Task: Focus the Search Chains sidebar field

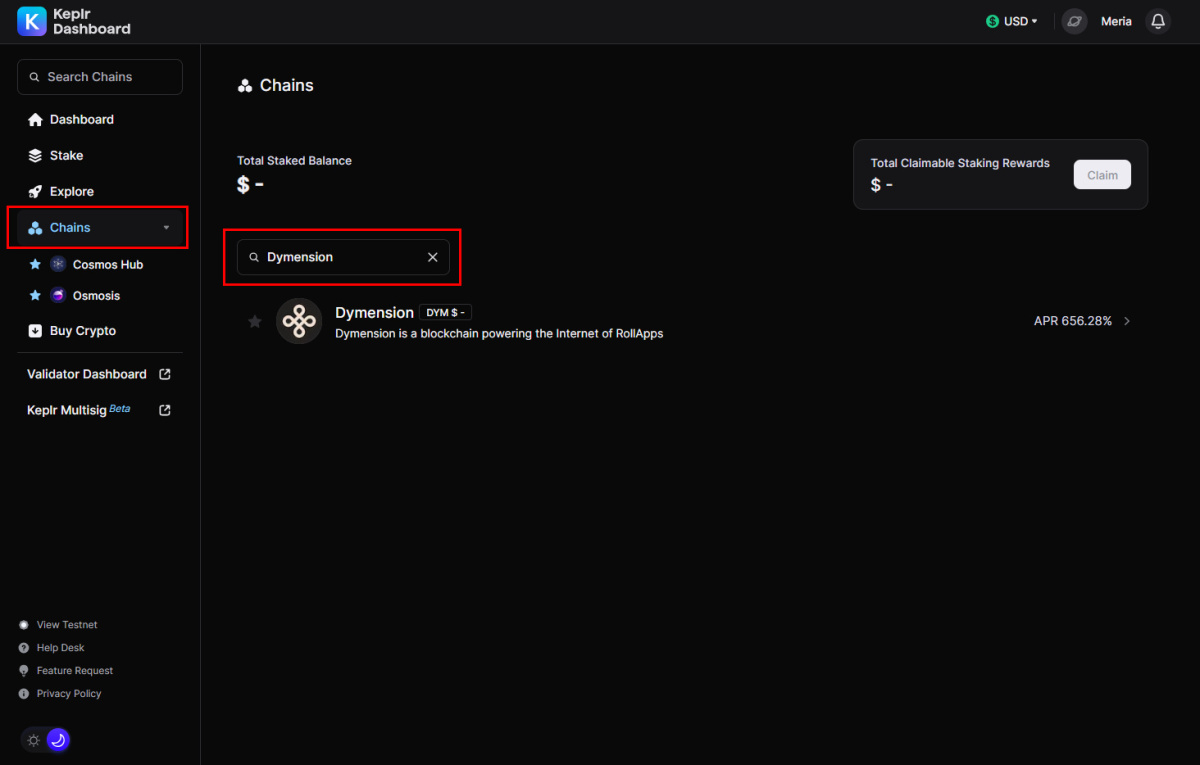Action: click(100, 77)
